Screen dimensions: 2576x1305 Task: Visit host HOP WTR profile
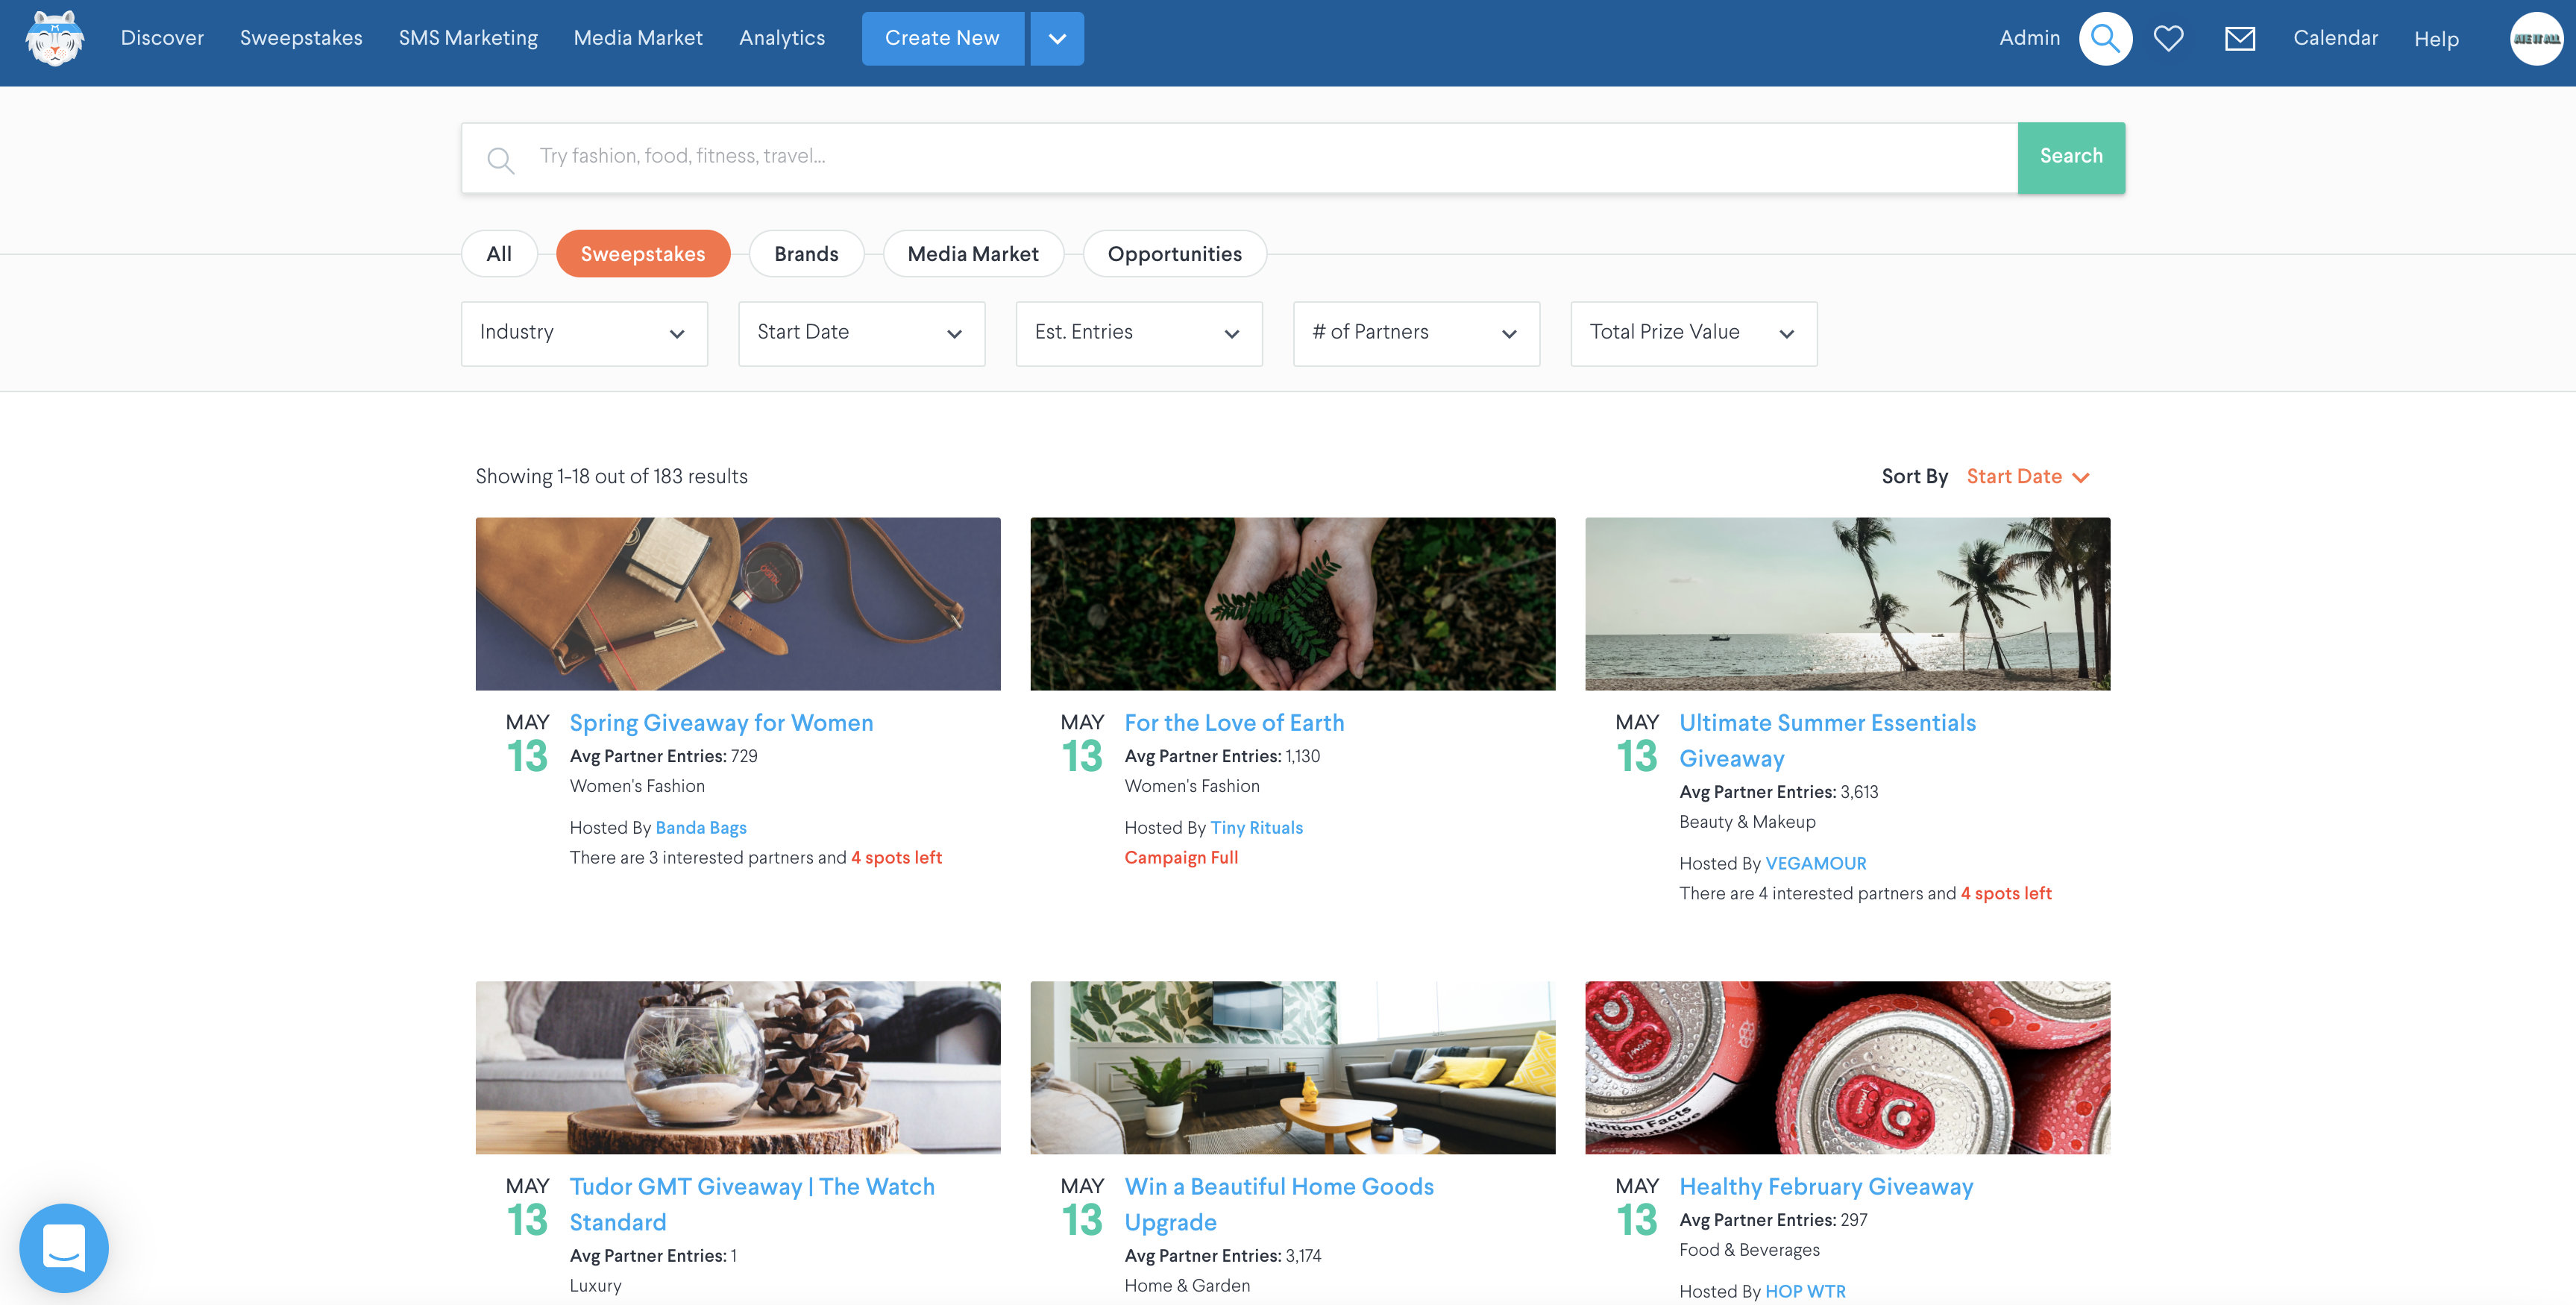click(x=1805, y=1292)
